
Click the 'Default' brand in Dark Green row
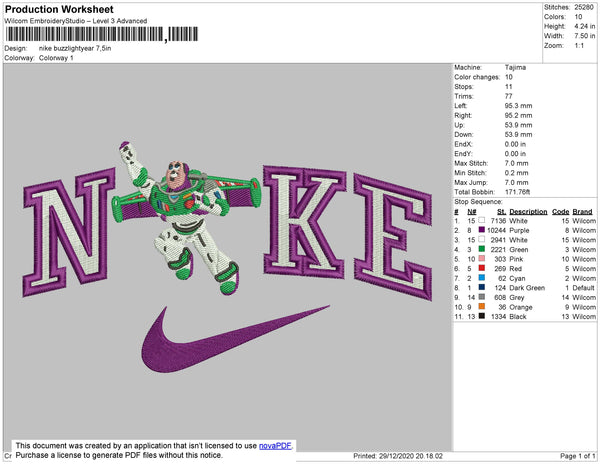pos(583,288)
